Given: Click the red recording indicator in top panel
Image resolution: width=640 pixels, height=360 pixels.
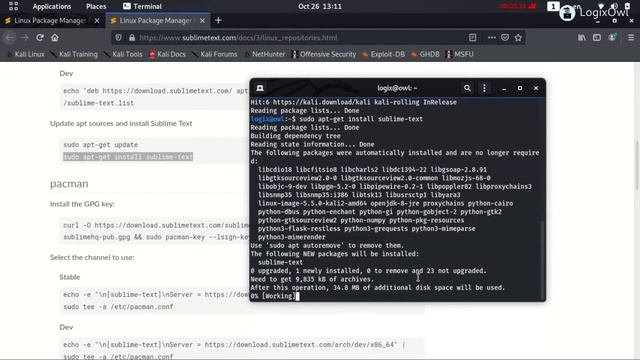Looking at the screenshot, I should [518, 6].
